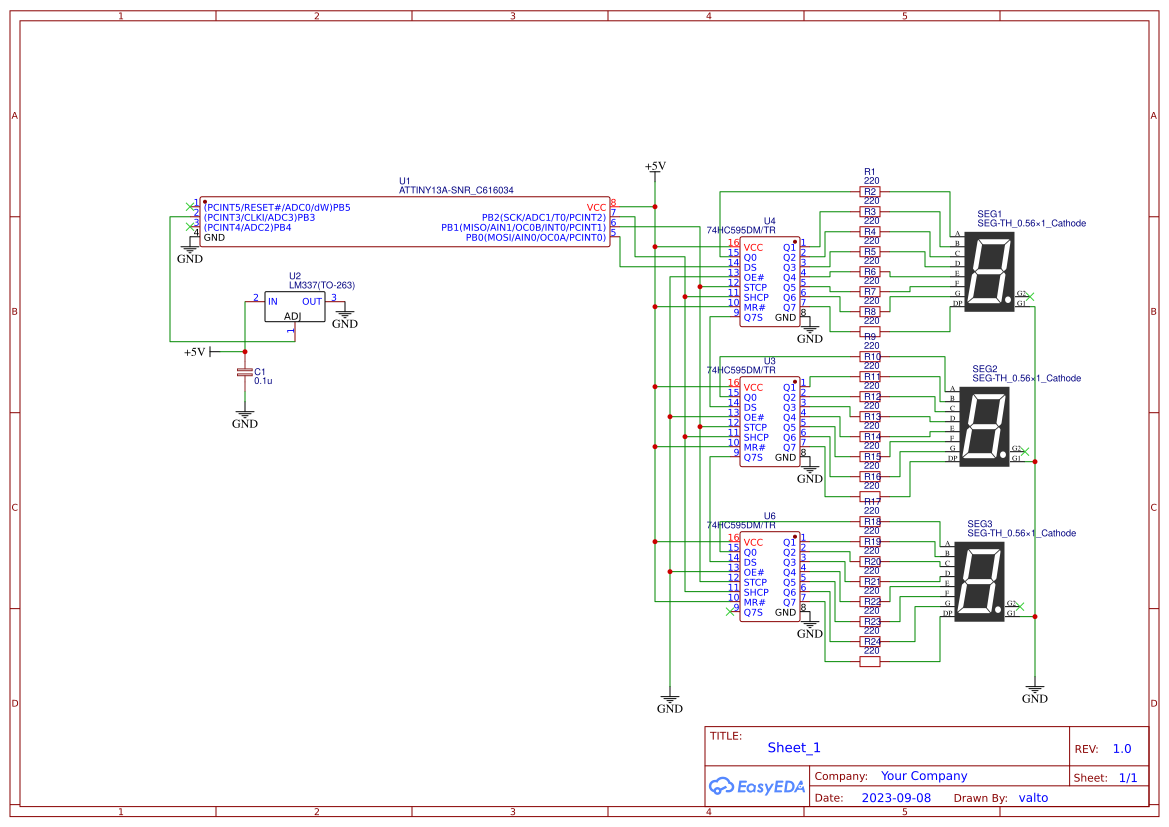Select the valto Drawn By name

pos(1033,797)
